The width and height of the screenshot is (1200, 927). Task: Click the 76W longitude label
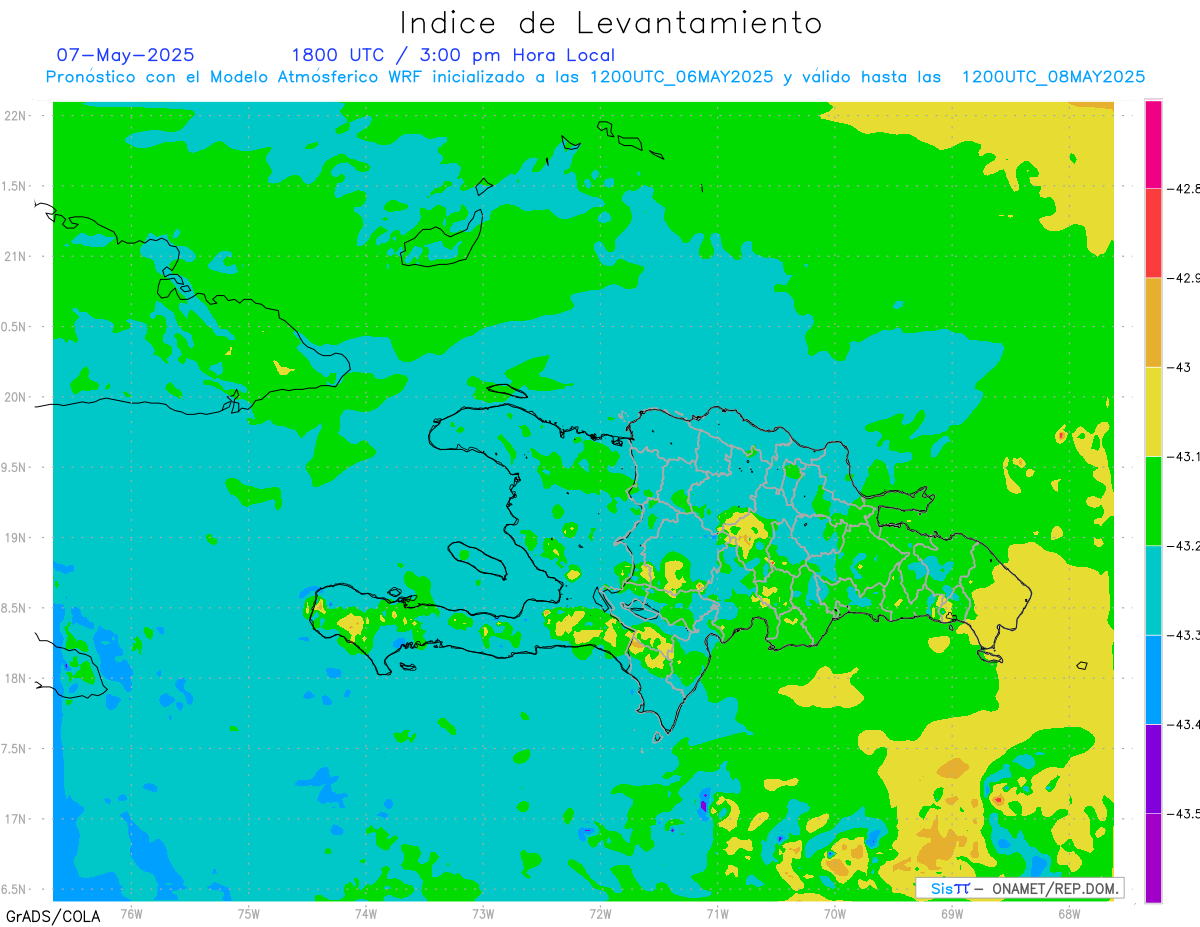coord(131,914)
